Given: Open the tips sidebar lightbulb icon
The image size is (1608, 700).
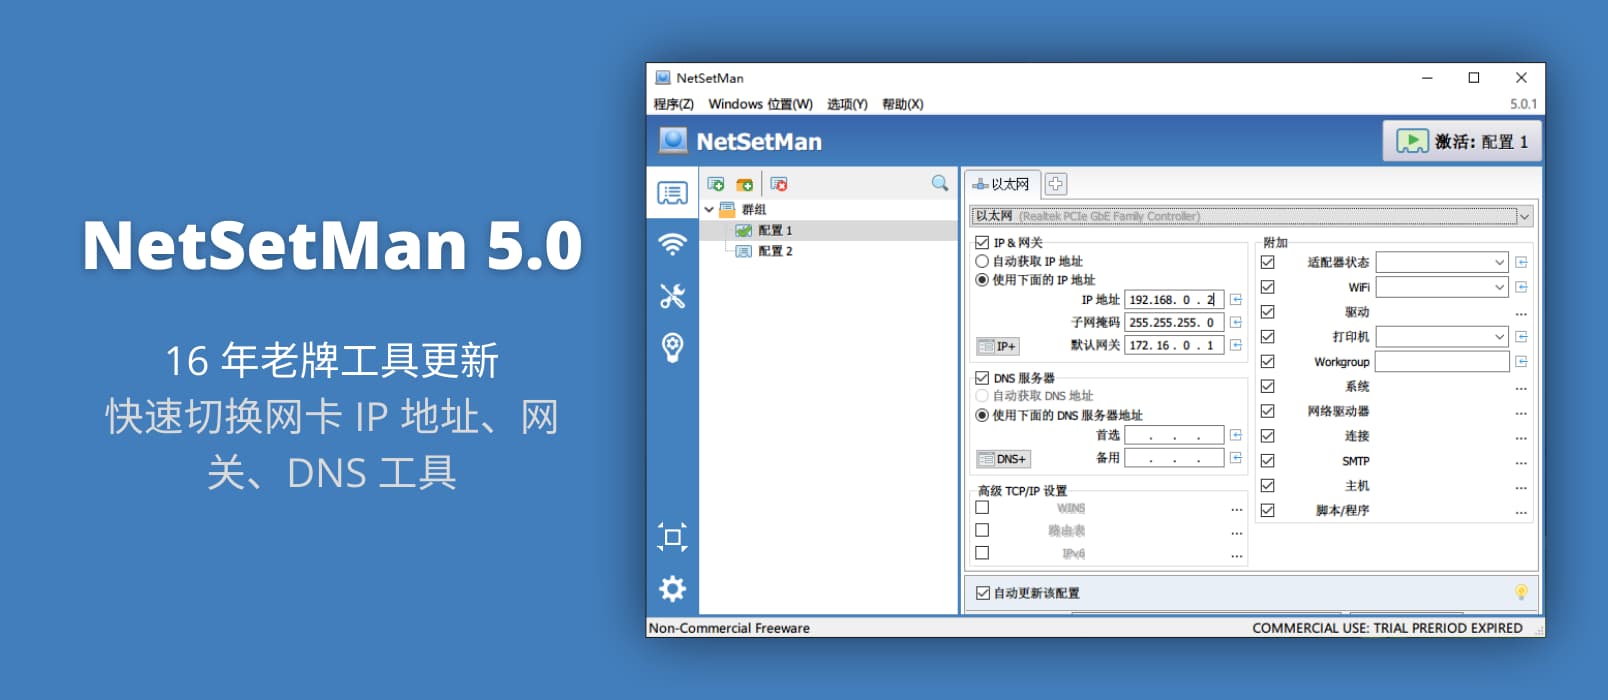Looking at the screenshot, I should click(672, 347).
